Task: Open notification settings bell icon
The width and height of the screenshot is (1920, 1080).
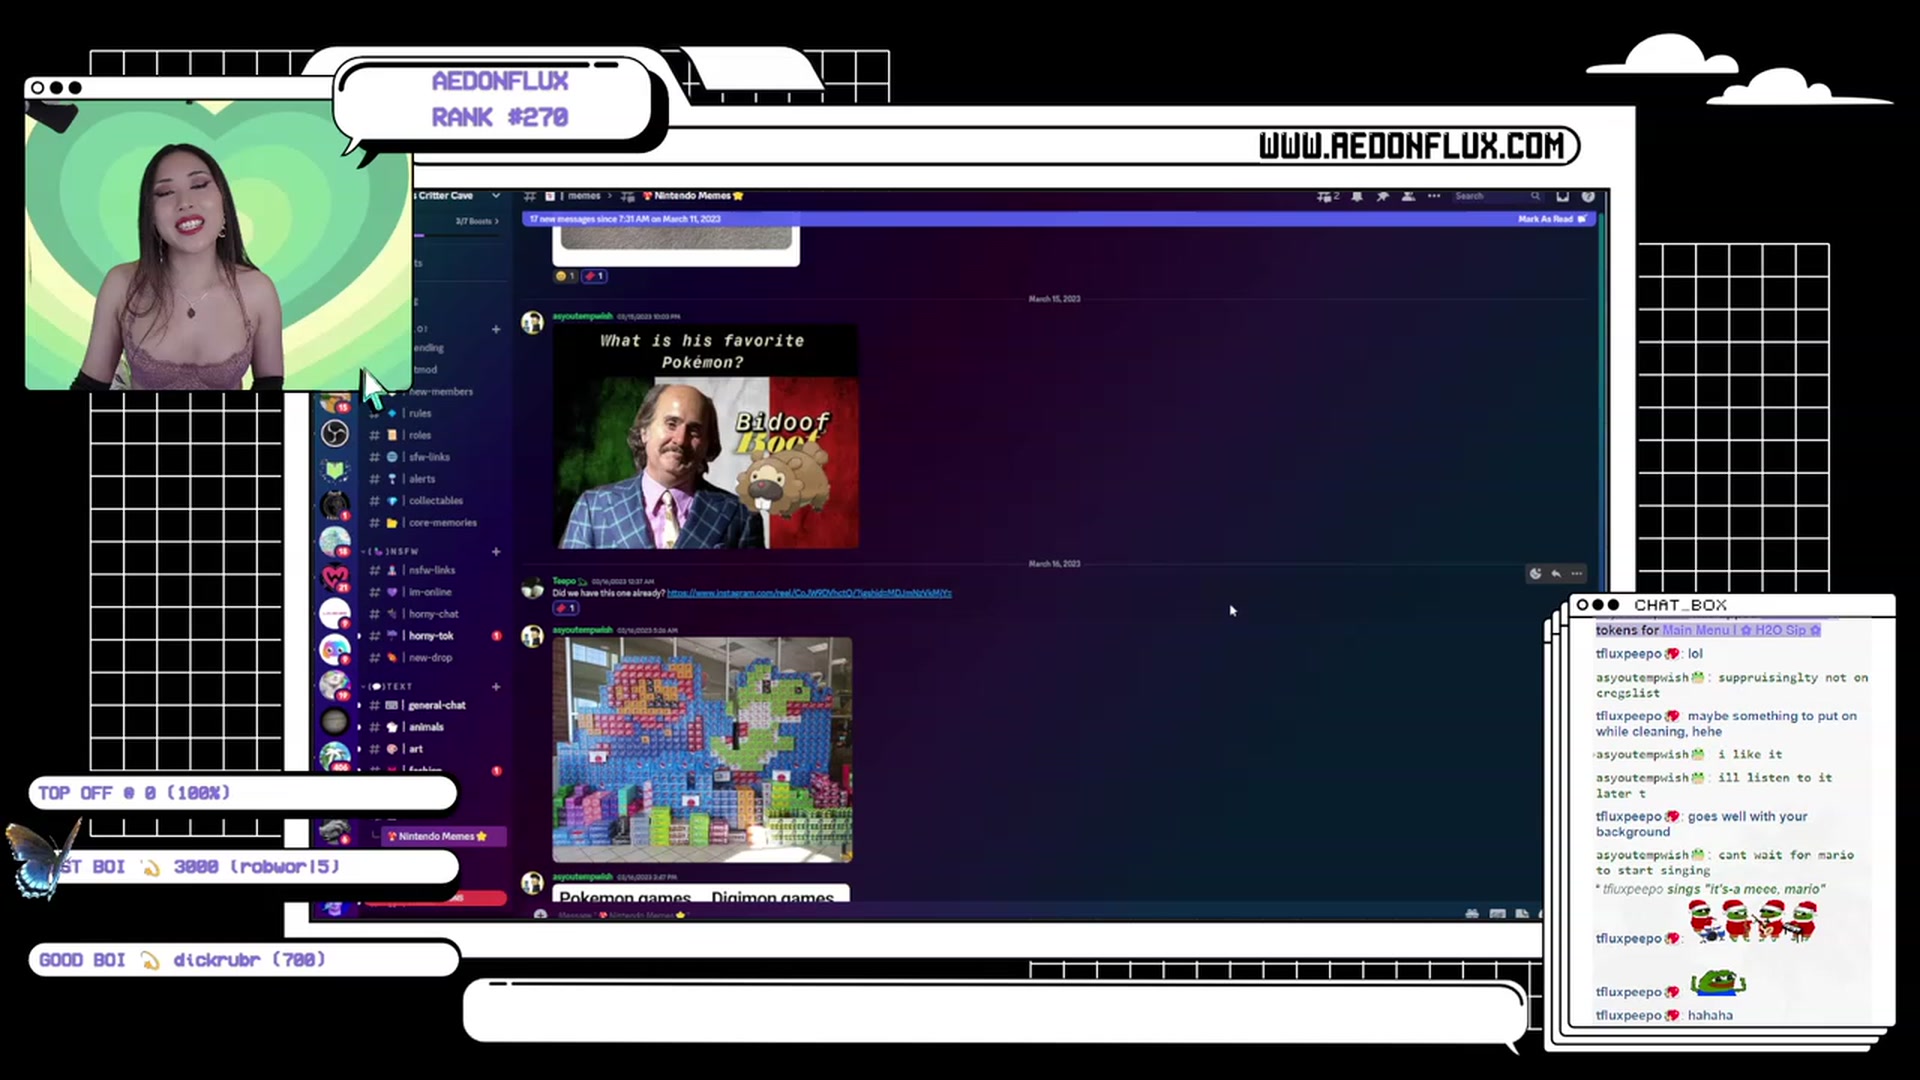Action: click(x=1357, y=196)
